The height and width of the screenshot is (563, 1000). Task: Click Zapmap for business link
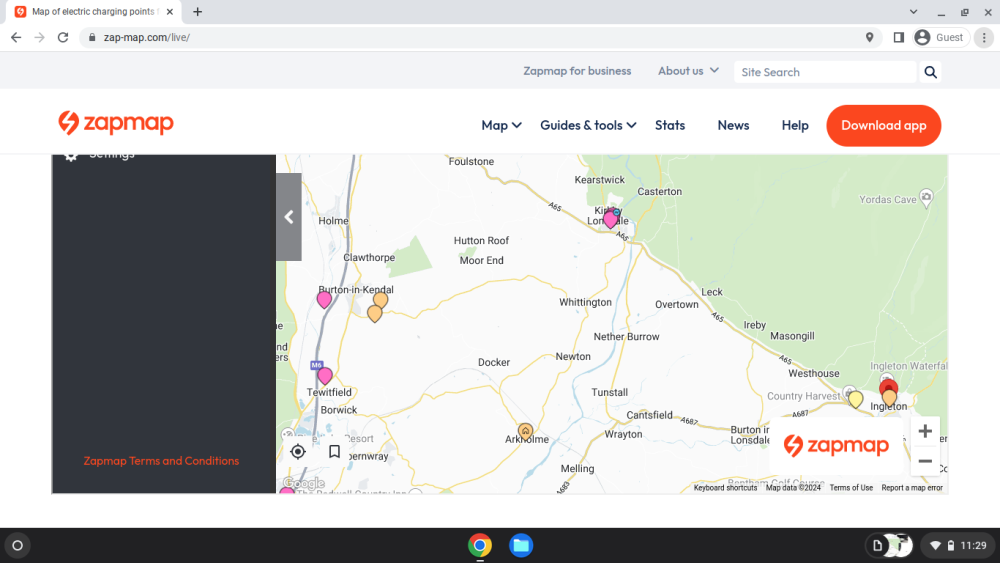pyautogui.click(x=577, y=71)
